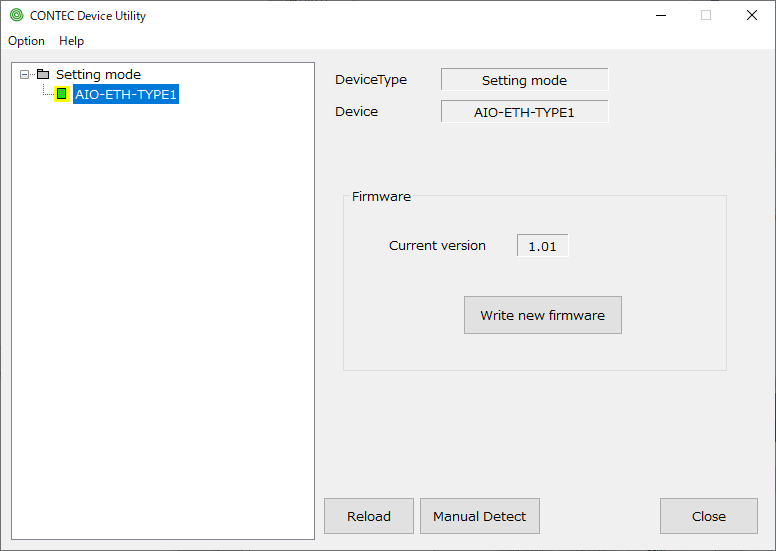The image size is (776, 551).
Task: Click the Reload button
Action: 369,516
